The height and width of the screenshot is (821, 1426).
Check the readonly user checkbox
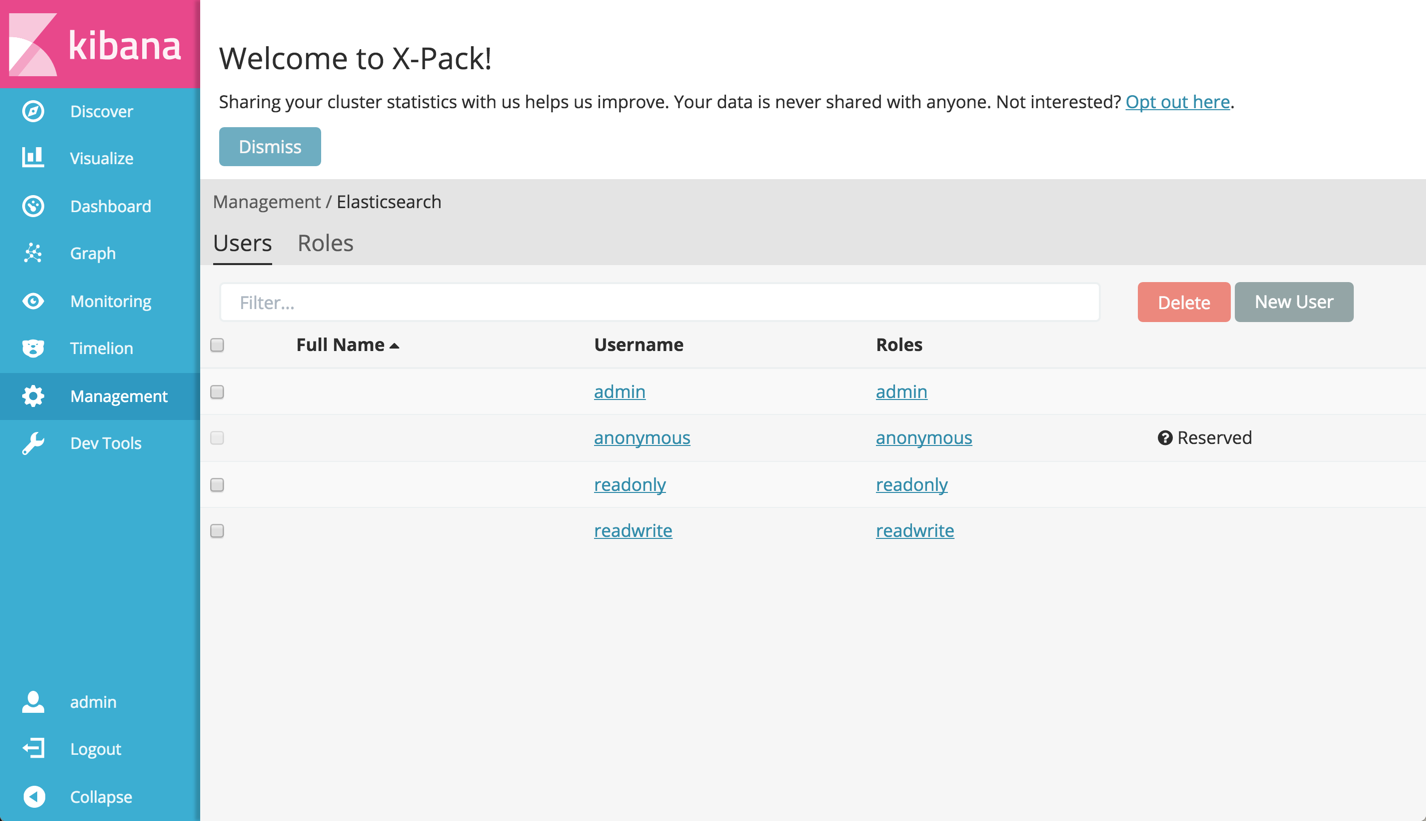[217, 485]
